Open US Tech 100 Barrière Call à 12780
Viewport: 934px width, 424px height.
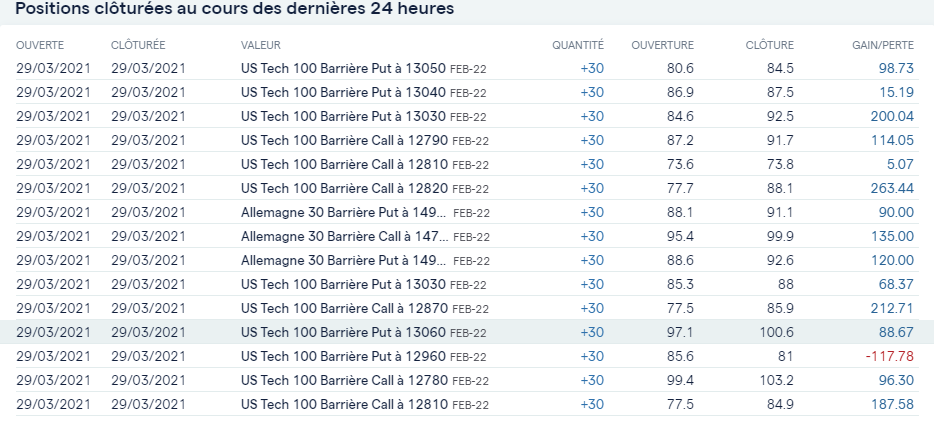344,380
